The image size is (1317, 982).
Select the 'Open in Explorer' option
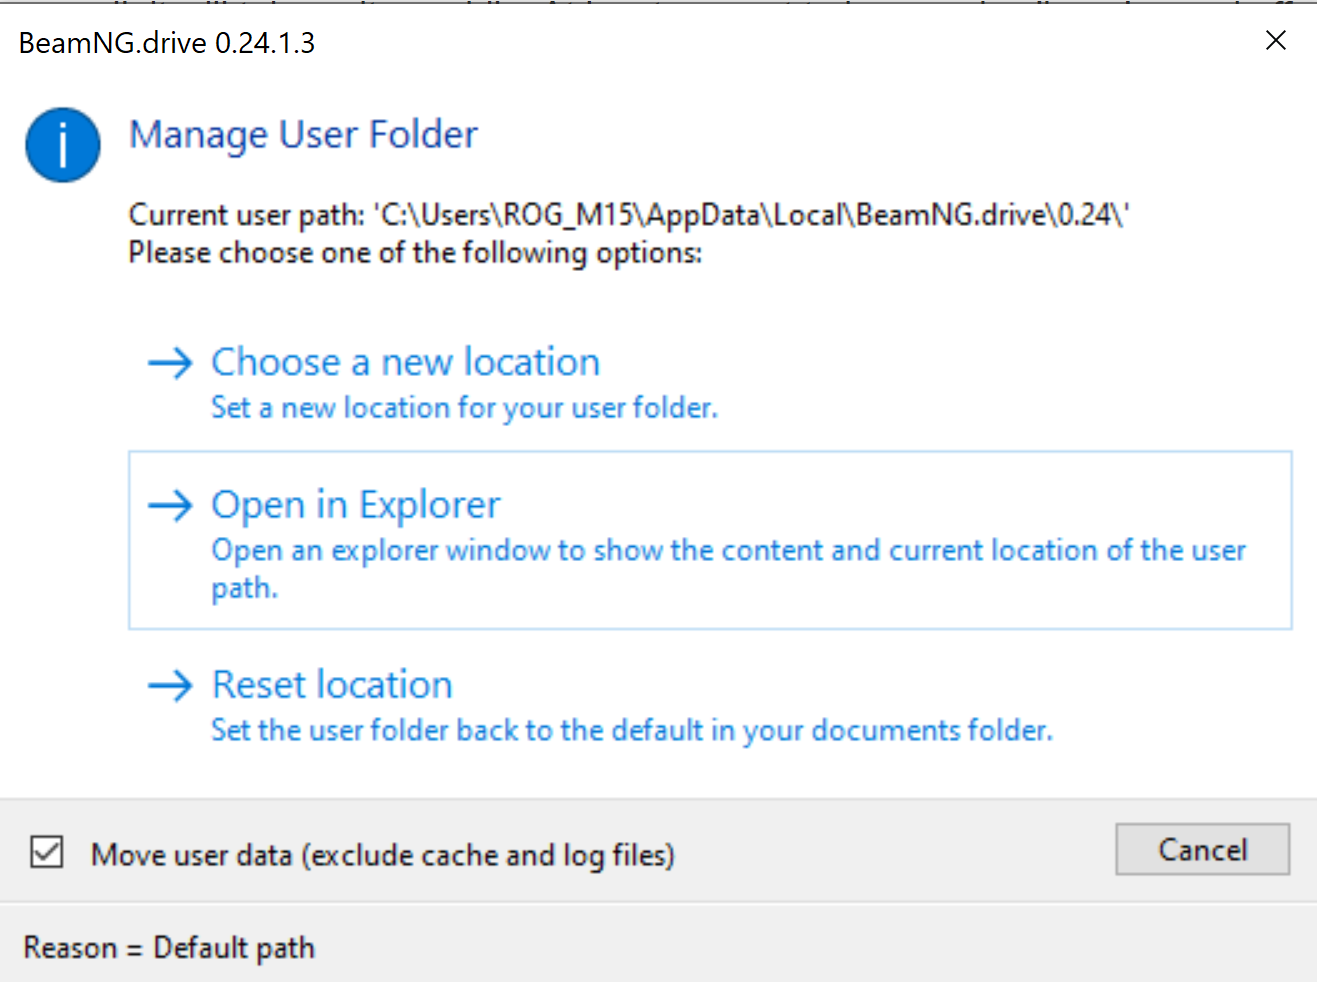pyautogui.click(x=355, y=505)
